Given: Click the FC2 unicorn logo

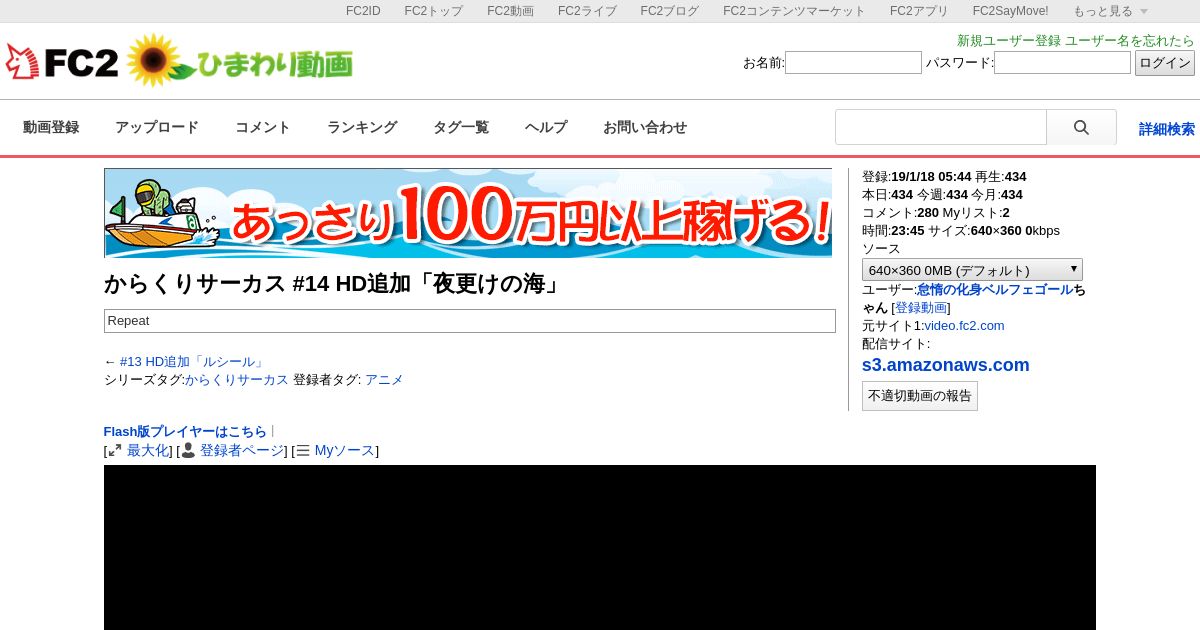Looking at the screenshot, I should [x=62, y=62].
